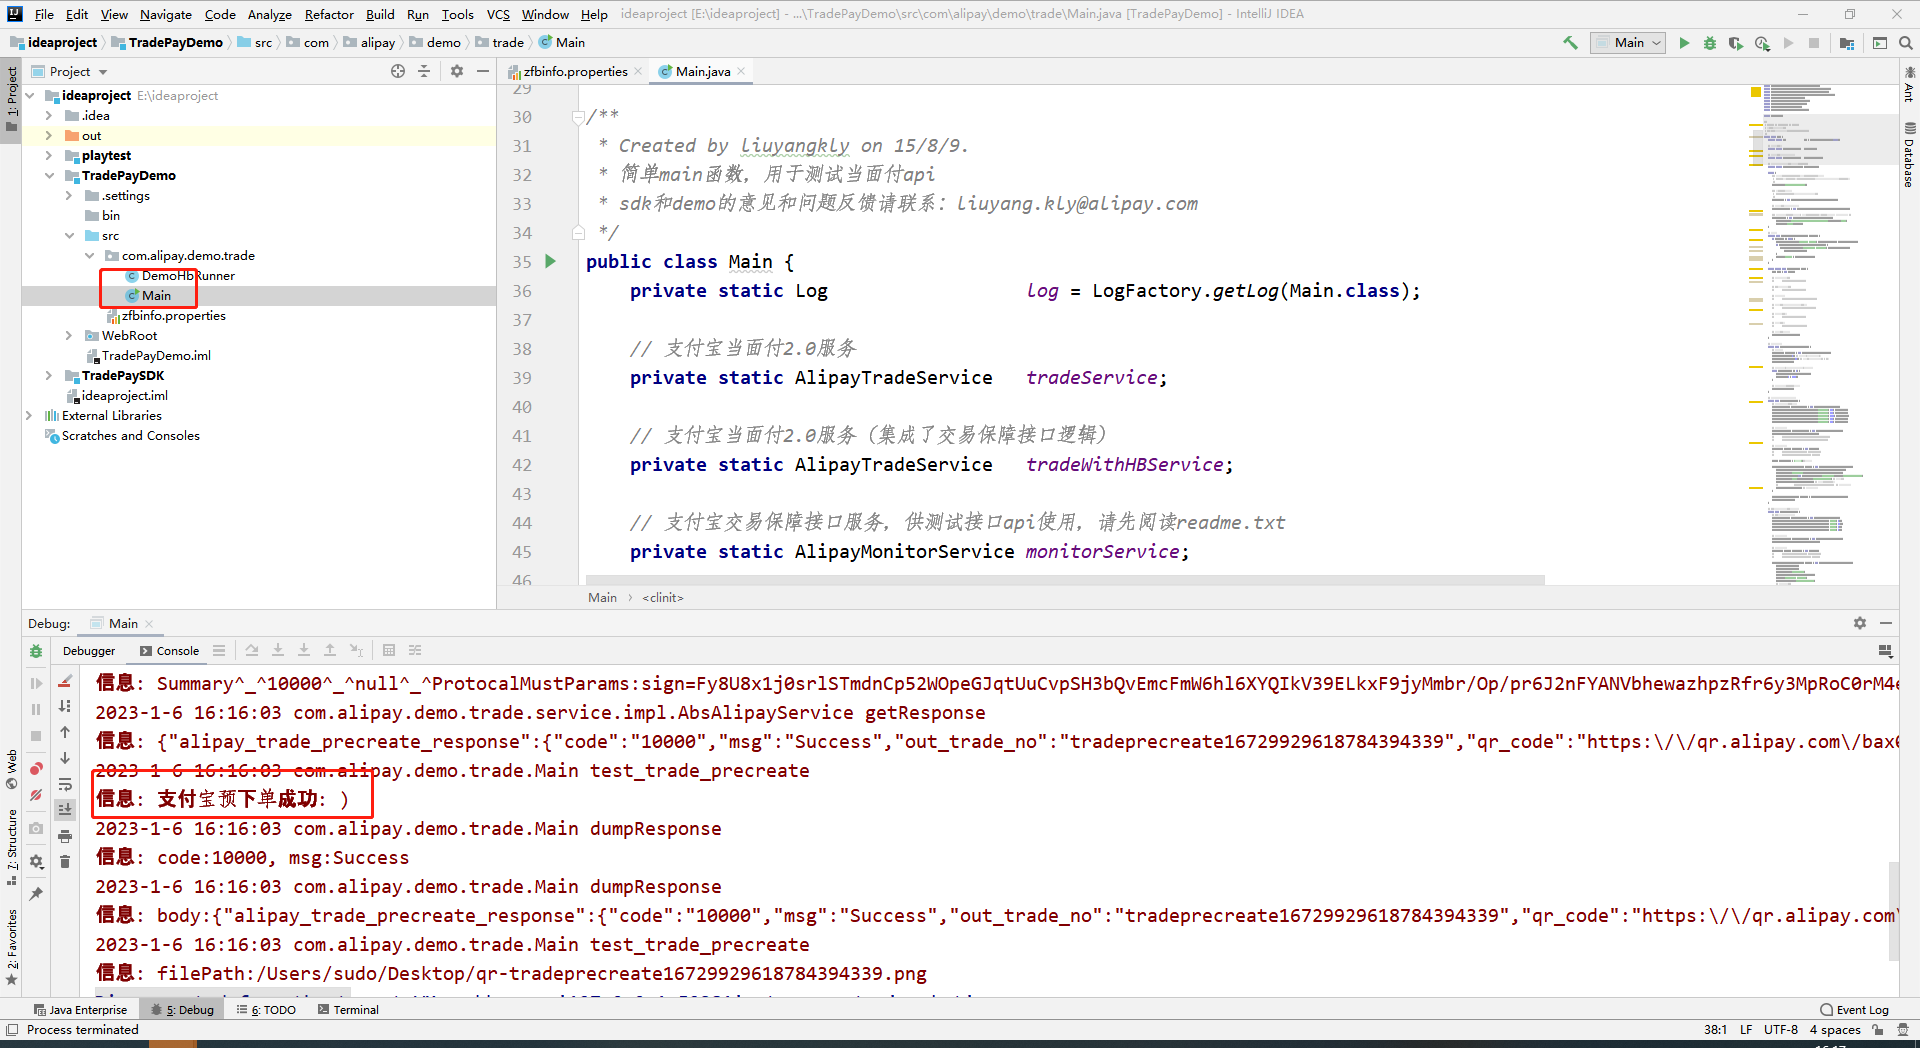Collapse the ideaproject root node
Viewport: 1920px width, 1048px height.
coord(30,95)
